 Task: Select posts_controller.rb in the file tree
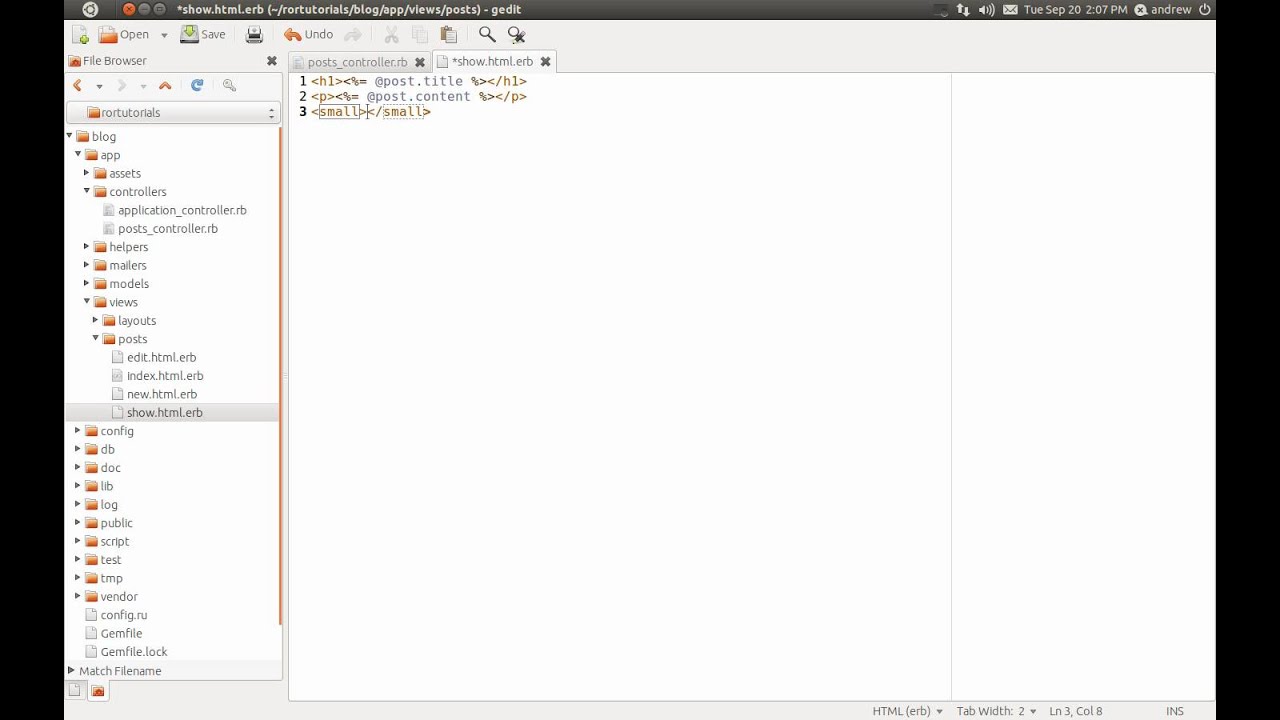[x=167, y=229]
